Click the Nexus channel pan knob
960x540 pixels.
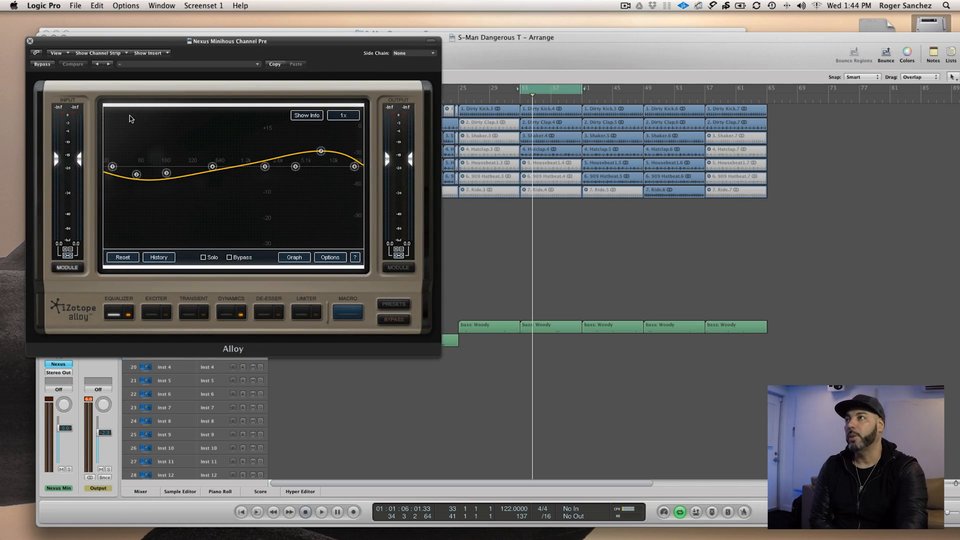pos(64,404)
